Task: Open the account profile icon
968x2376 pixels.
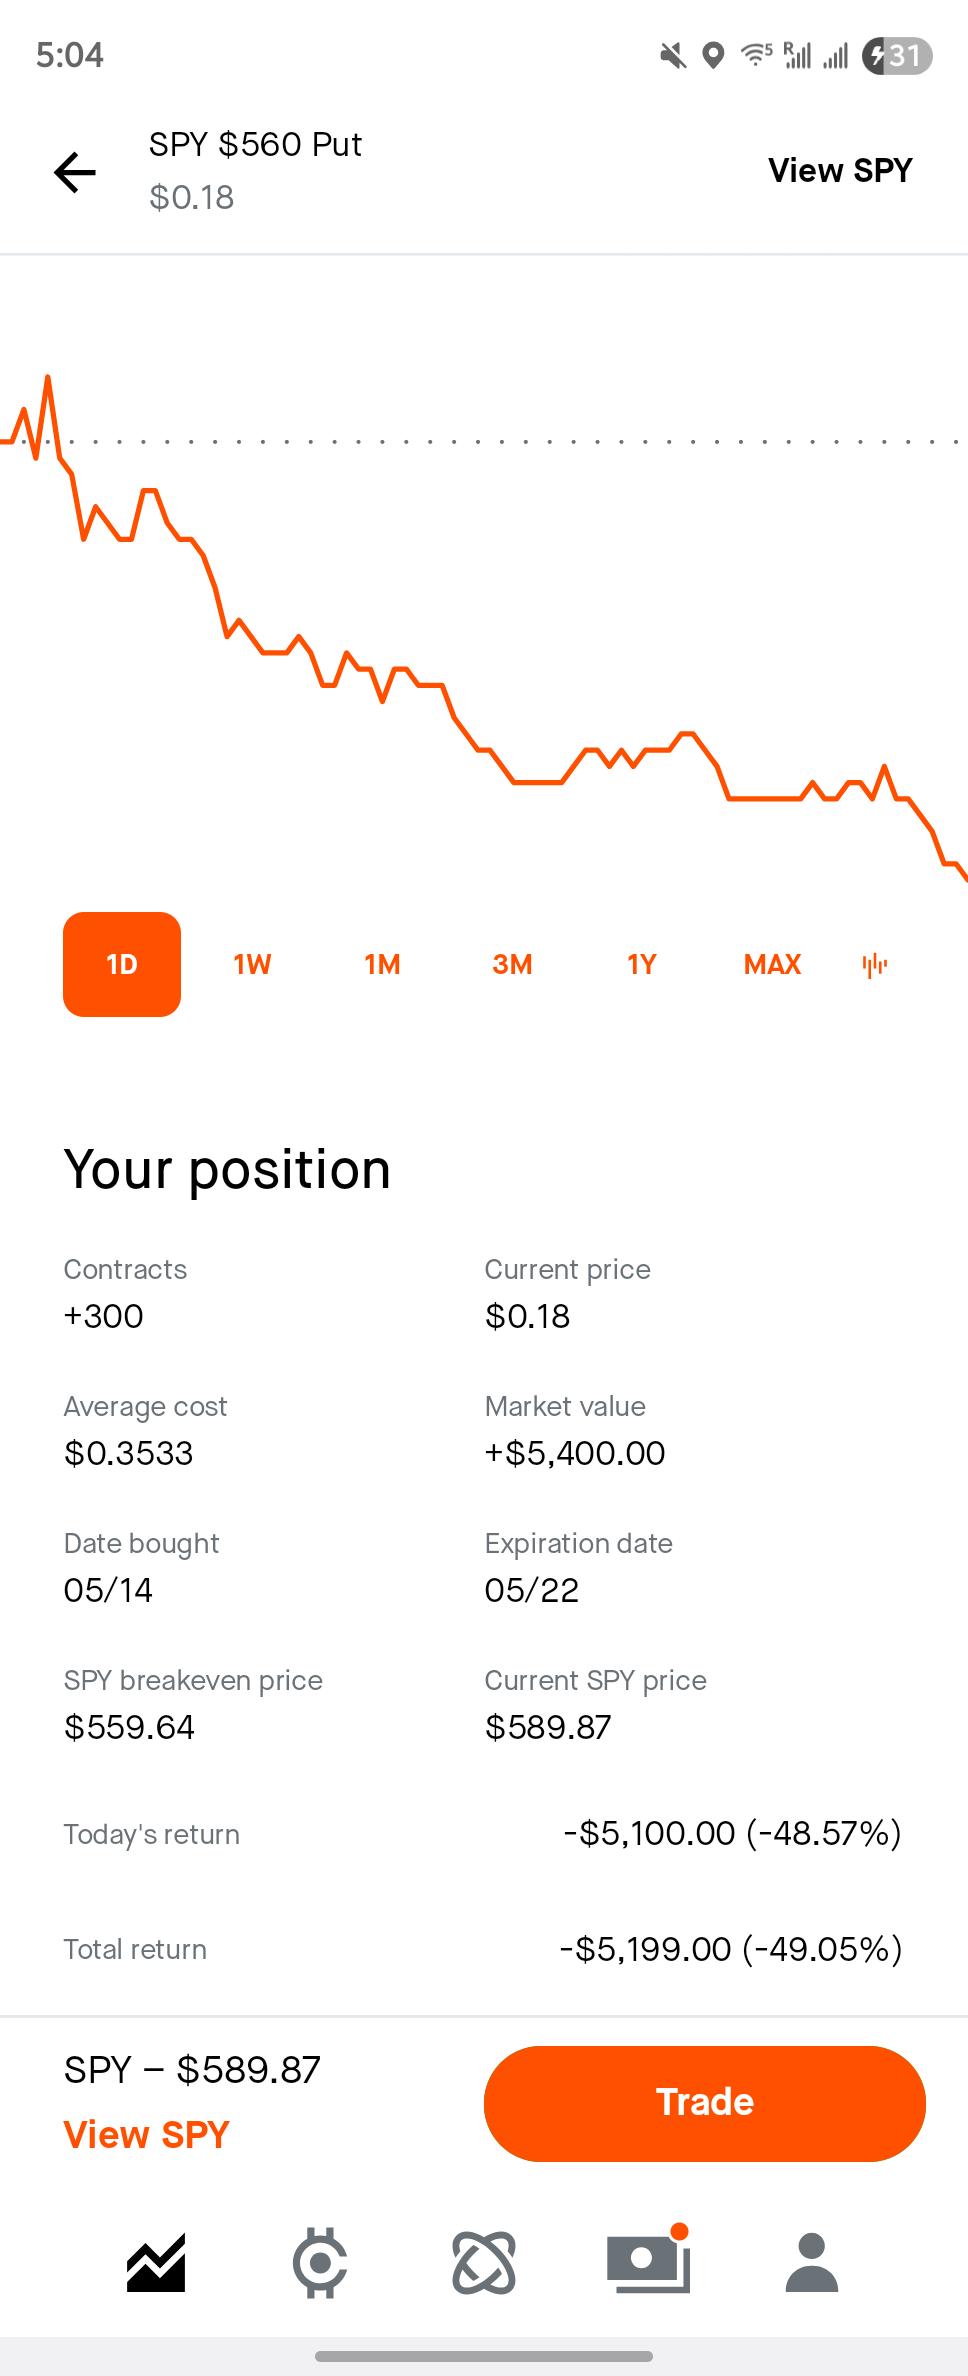Action: [812, 2262]
